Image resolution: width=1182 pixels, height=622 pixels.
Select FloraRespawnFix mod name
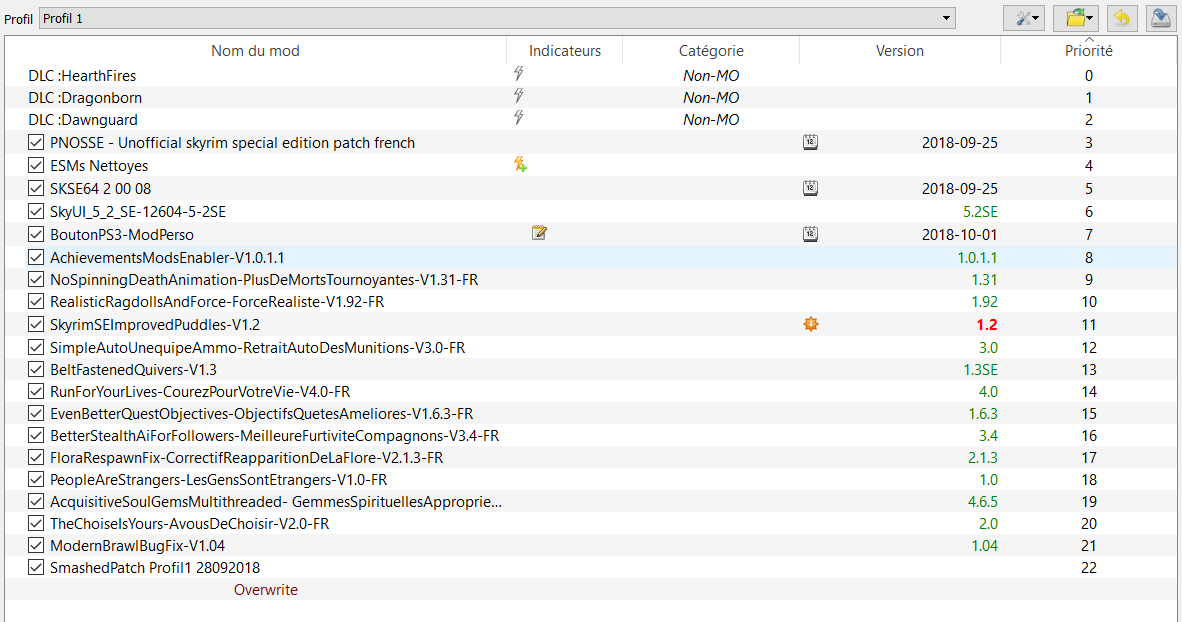point(247,458)
